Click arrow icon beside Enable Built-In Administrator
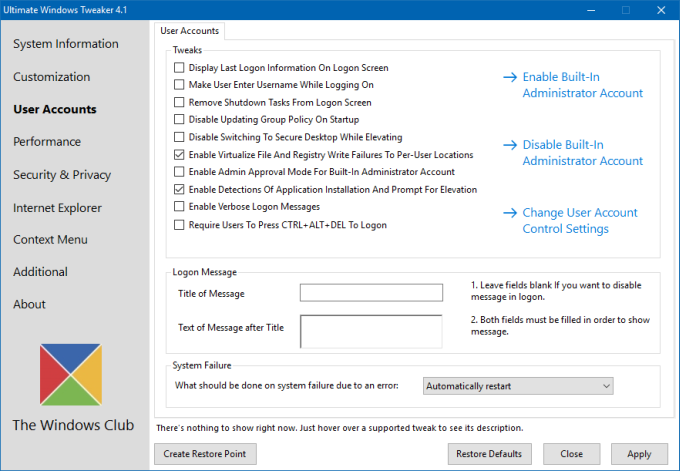The width and height of the screenshot is (680, 471). pyautogui.click(x=510, y=77)
